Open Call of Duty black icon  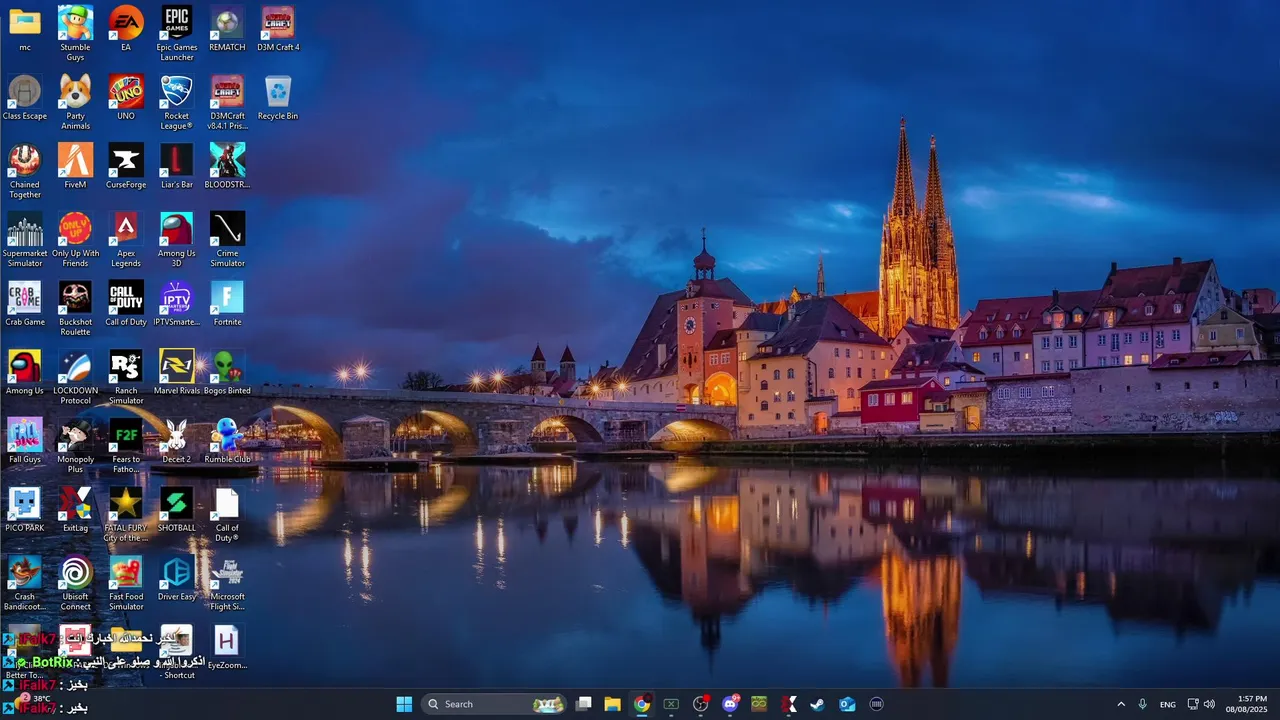point(126,304)
